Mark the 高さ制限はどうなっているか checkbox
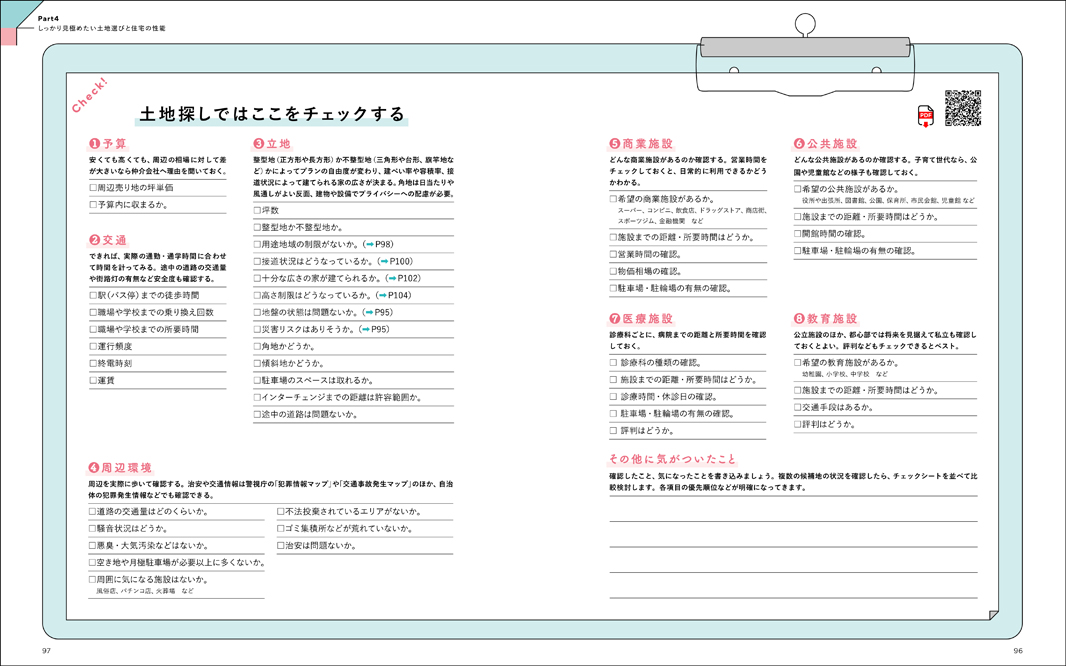 coord(258,296)
